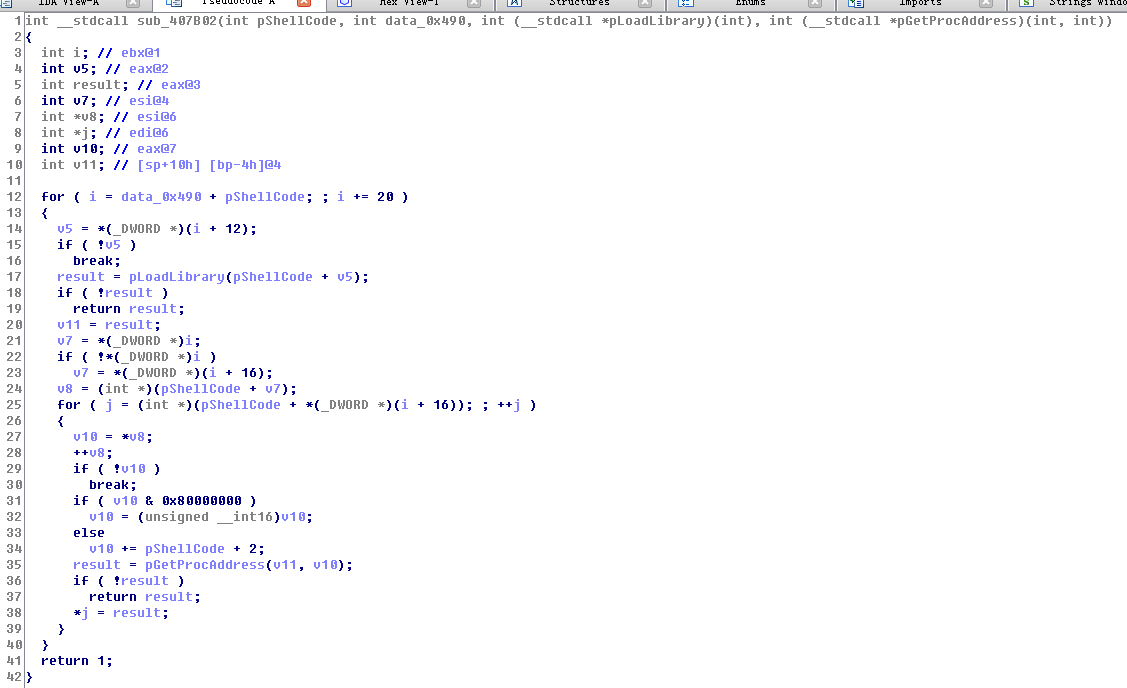Click the 'else' keyword
This screenshot has height=688, width=1127.
[x=88, y=533]
